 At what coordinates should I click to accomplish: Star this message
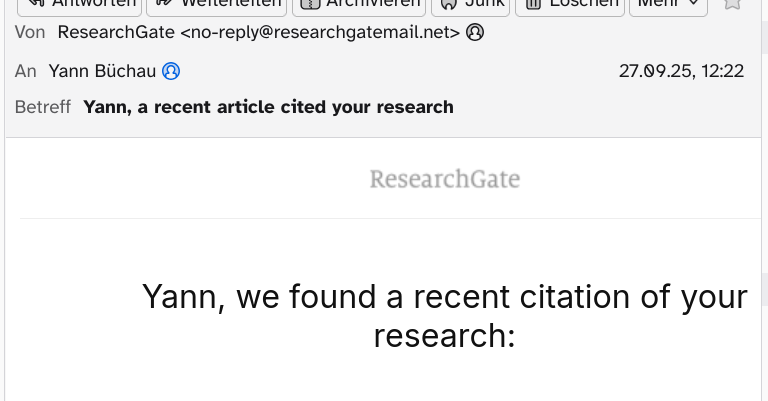733,4
